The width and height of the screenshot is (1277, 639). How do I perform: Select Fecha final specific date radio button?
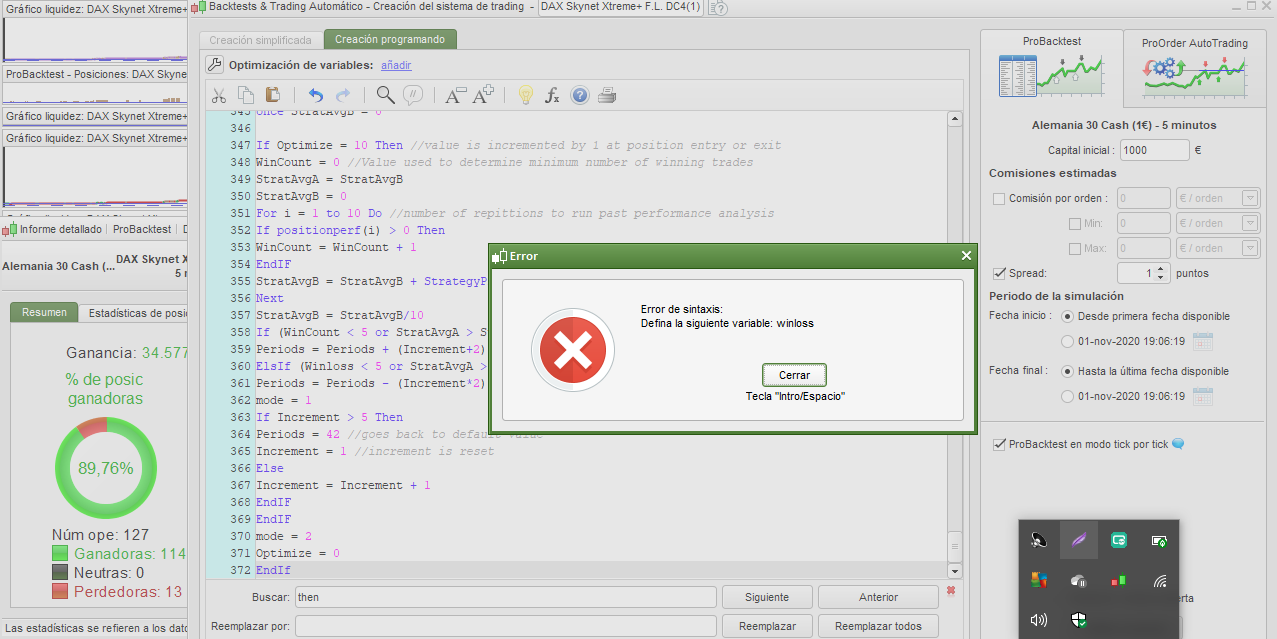[x=1067, y=397]
